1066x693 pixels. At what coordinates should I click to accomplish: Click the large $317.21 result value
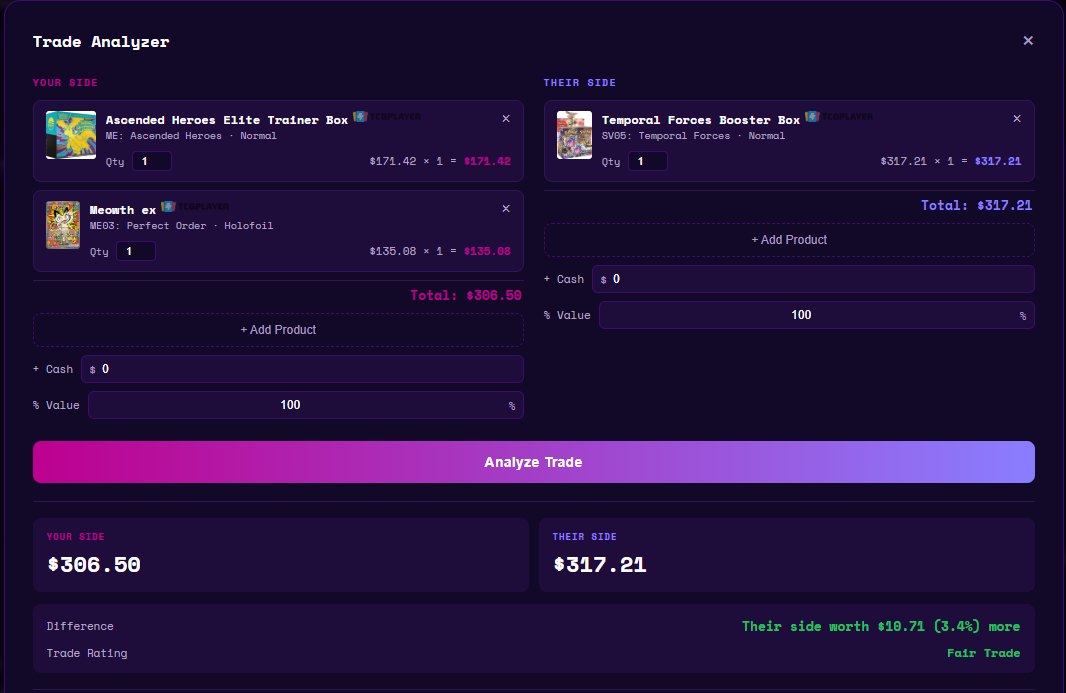coord(600,564)
